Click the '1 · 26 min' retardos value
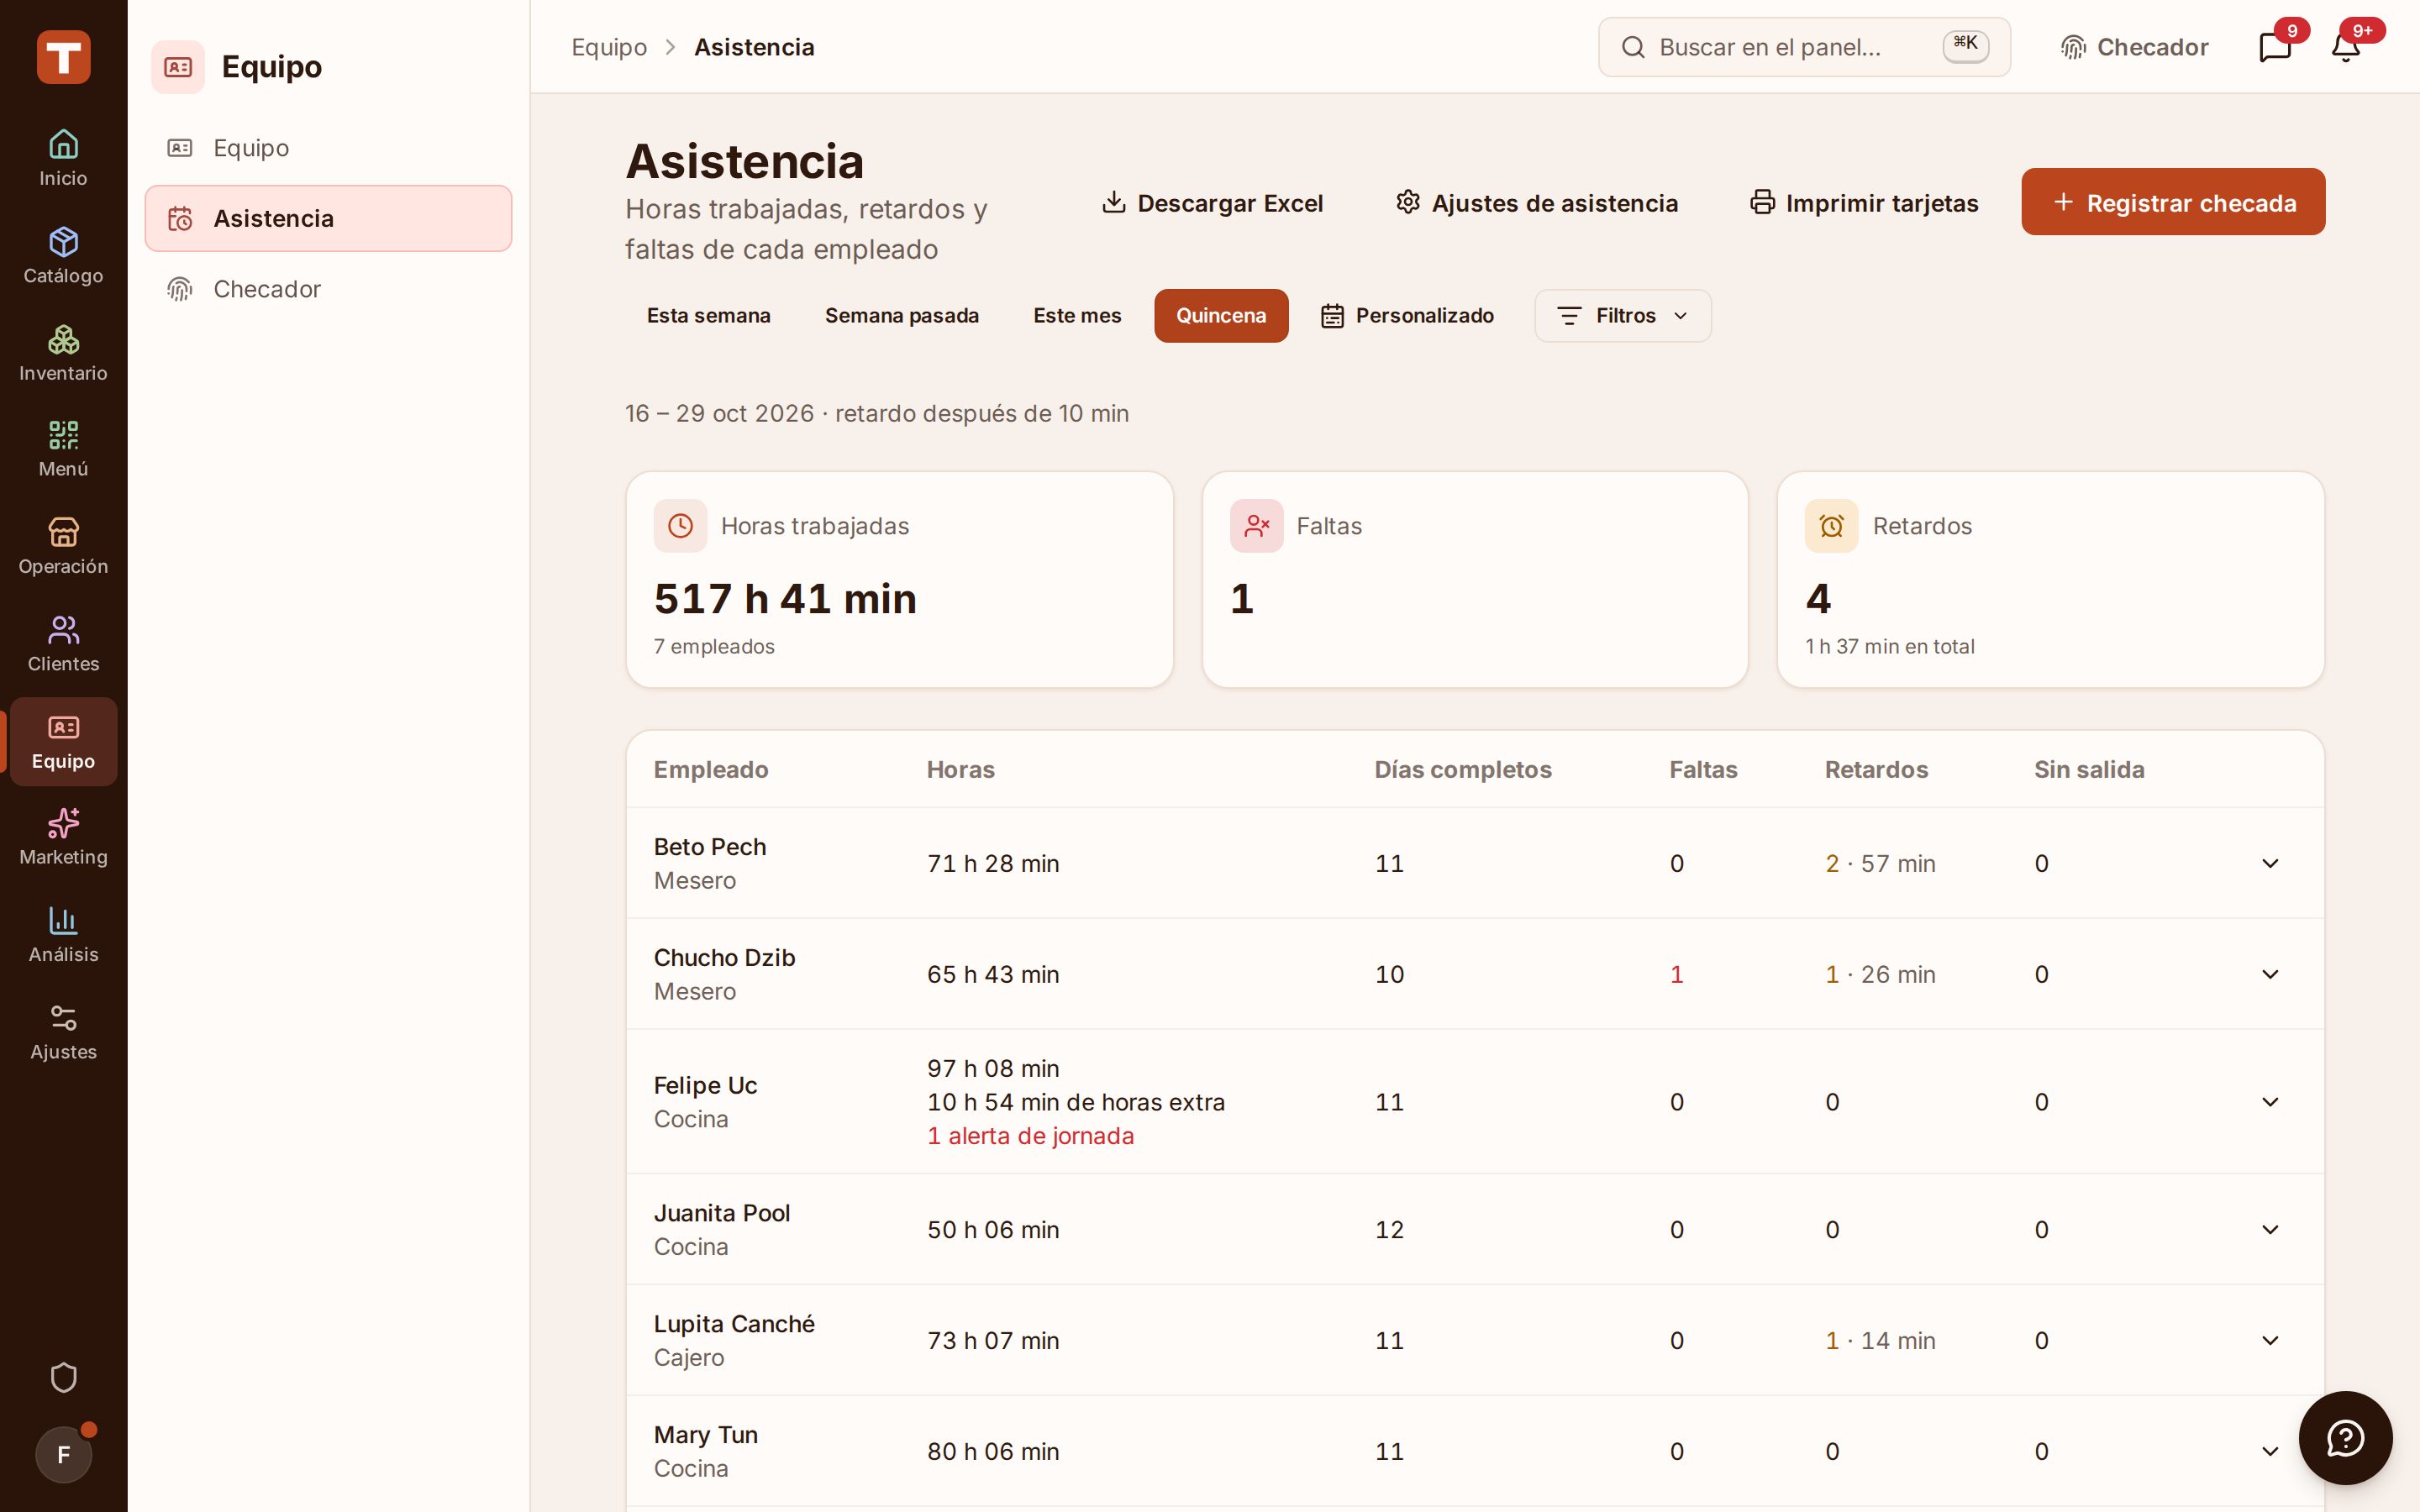 click(1880, 974)
